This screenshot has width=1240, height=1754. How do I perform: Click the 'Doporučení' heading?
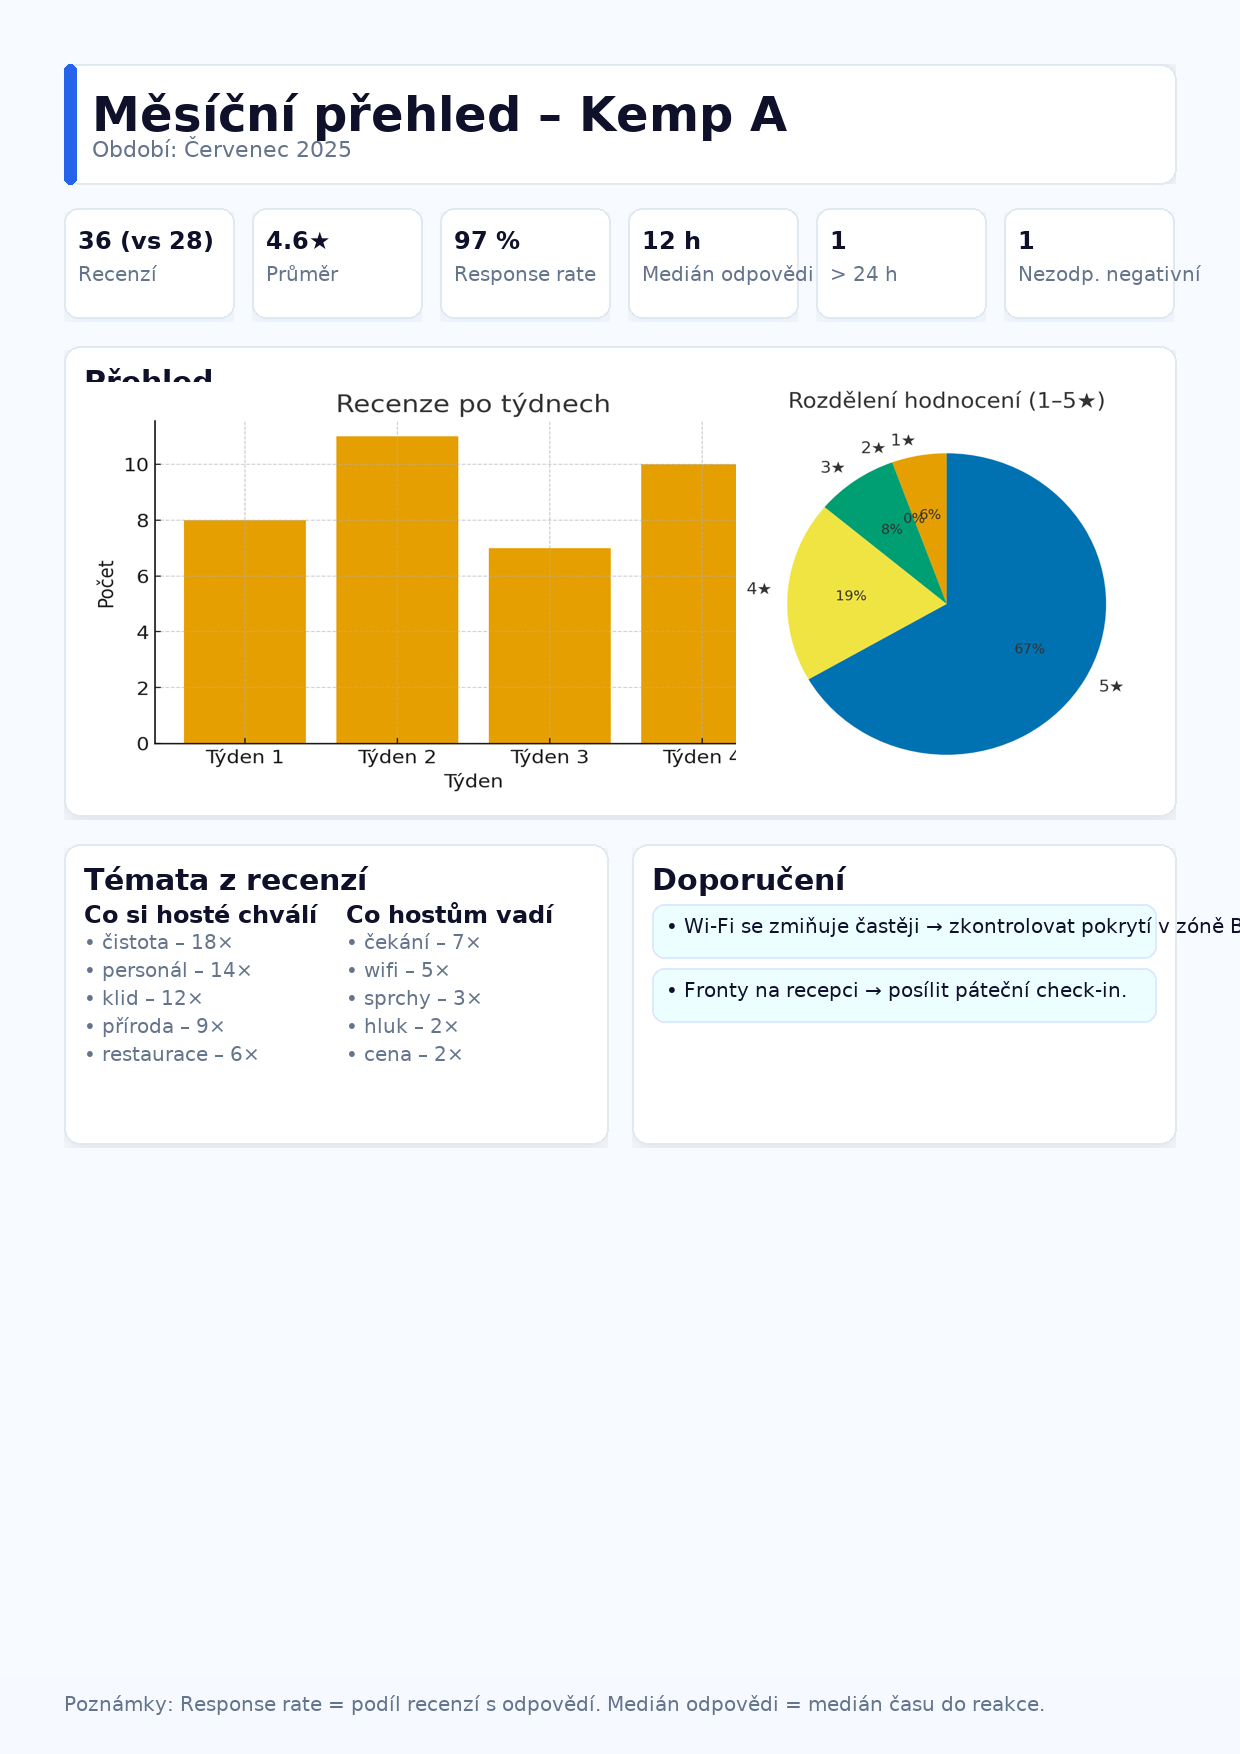748,880
